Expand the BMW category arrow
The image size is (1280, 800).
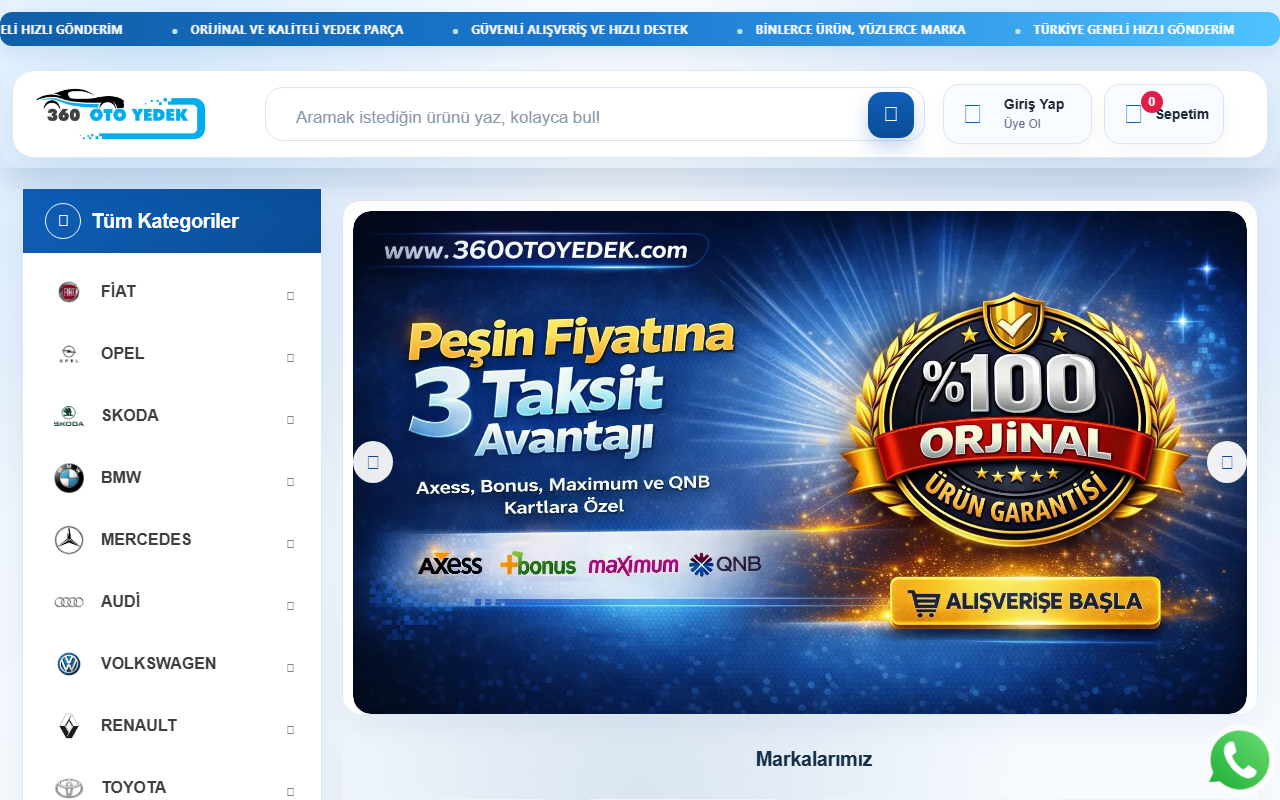click(x=290, y=482)
